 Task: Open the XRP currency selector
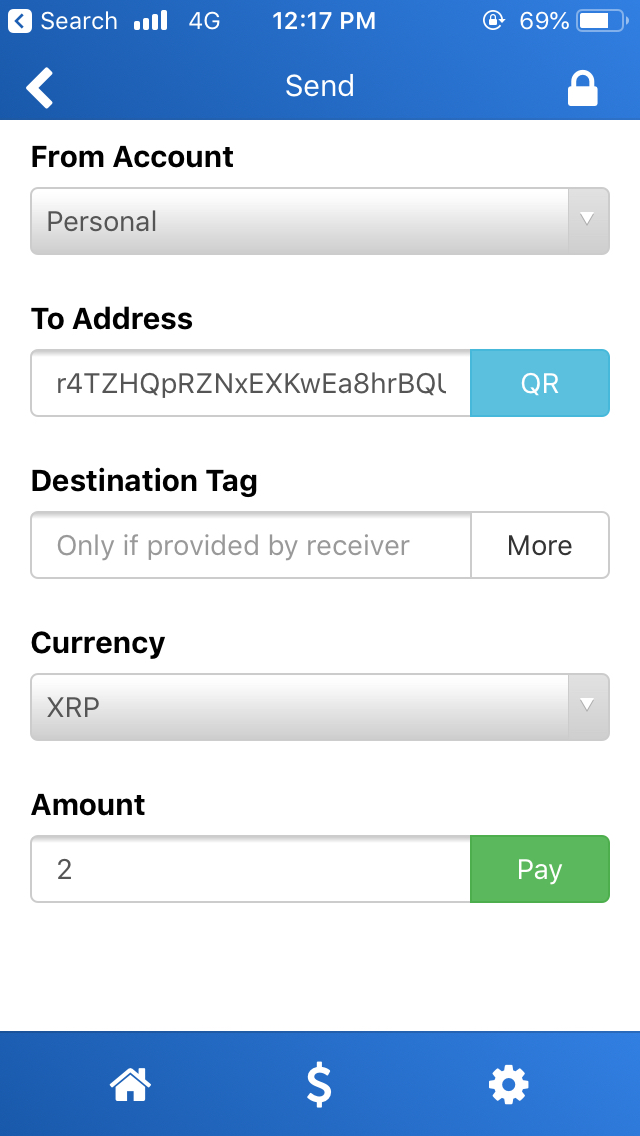tap(300, 707)
